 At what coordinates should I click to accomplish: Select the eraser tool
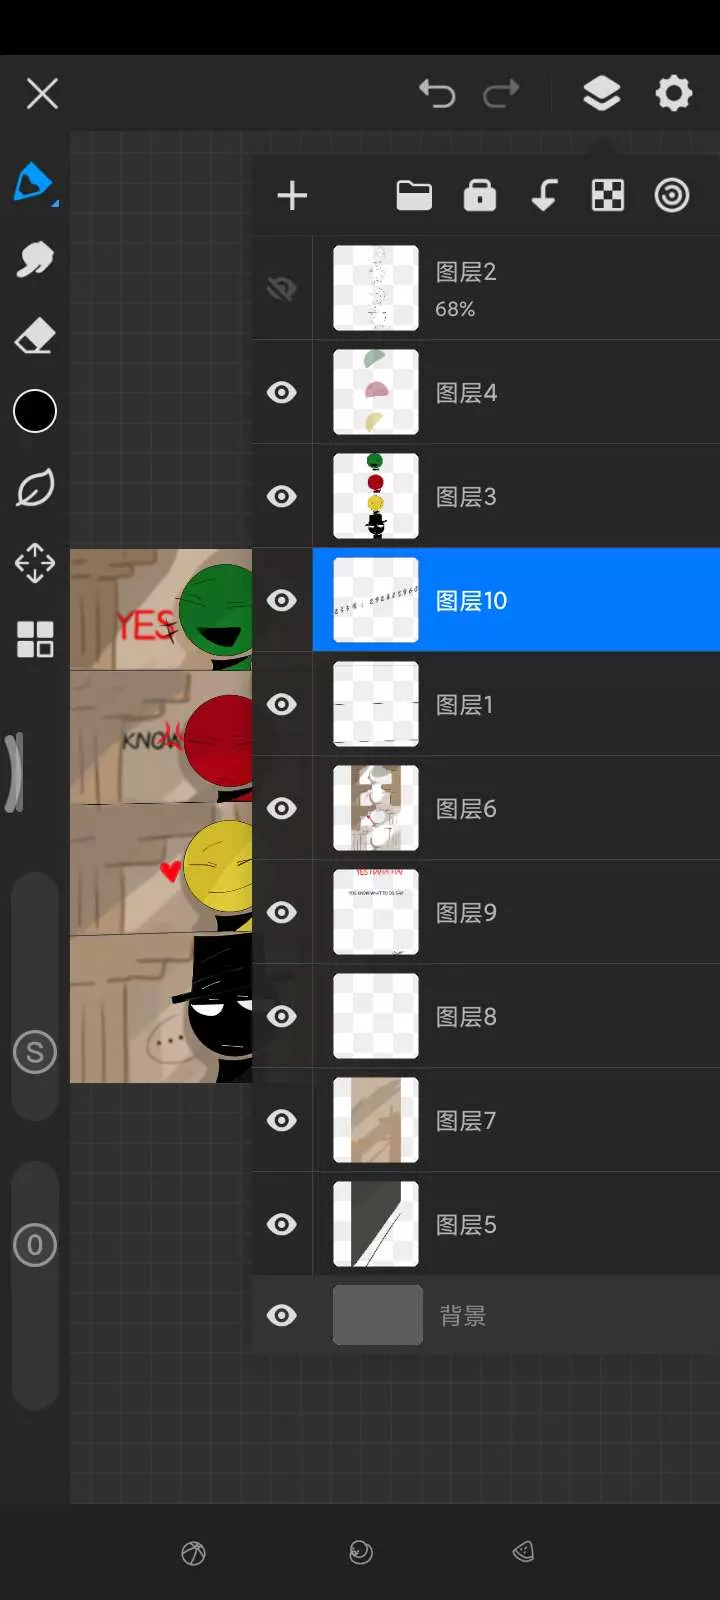pos(35,336)
